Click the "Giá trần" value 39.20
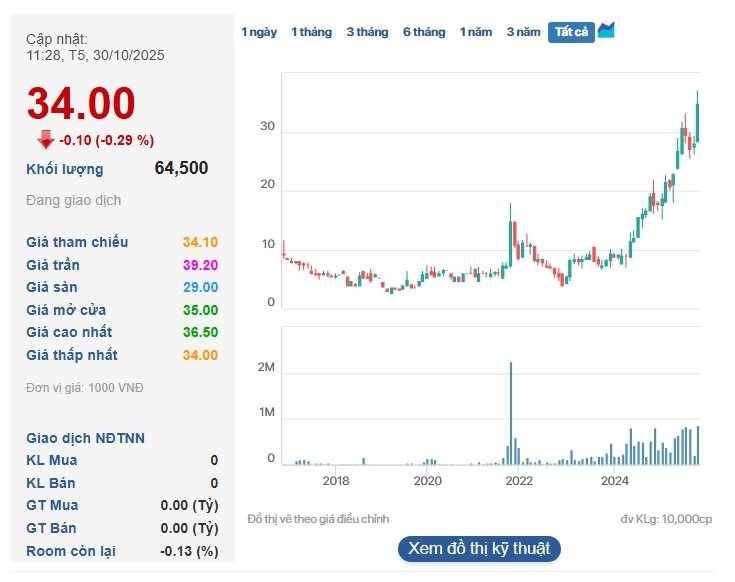The image size is (735, 582). (x=200, y=265)
